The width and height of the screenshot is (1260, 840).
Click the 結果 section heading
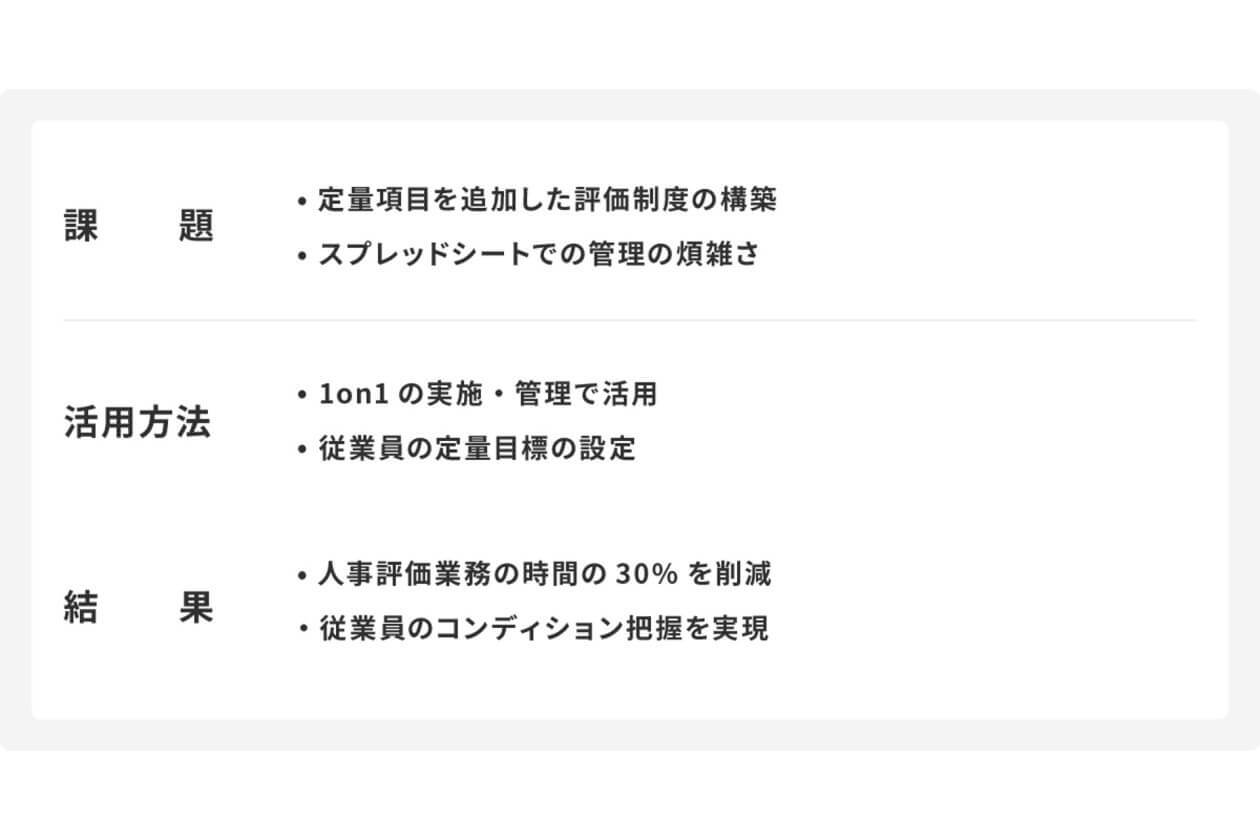[x=139, y=608]
